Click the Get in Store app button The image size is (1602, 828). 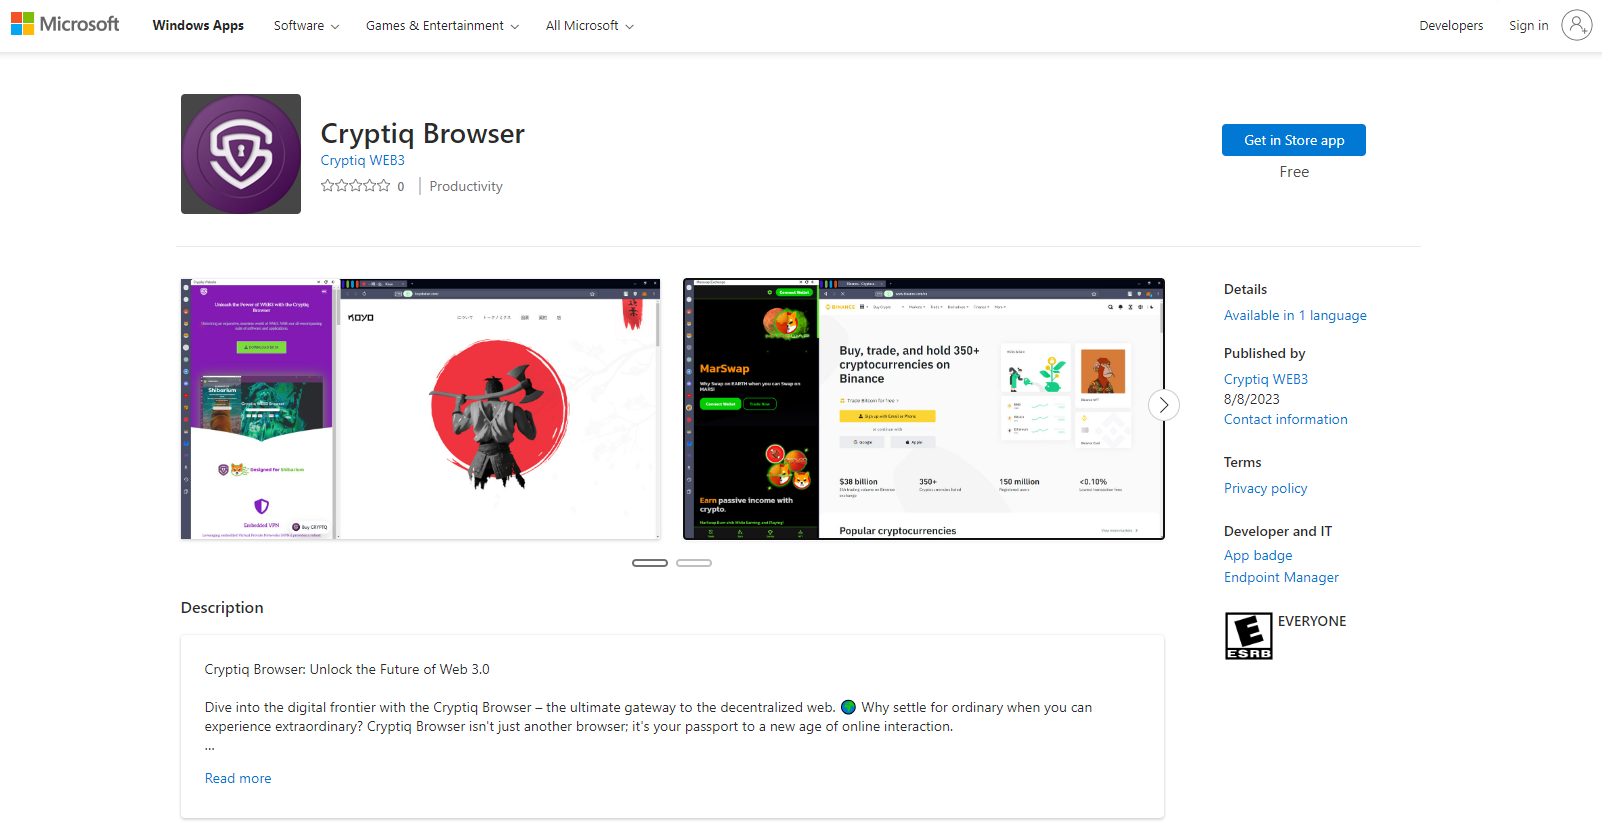pyautogui.click(x=1293, y=140)
